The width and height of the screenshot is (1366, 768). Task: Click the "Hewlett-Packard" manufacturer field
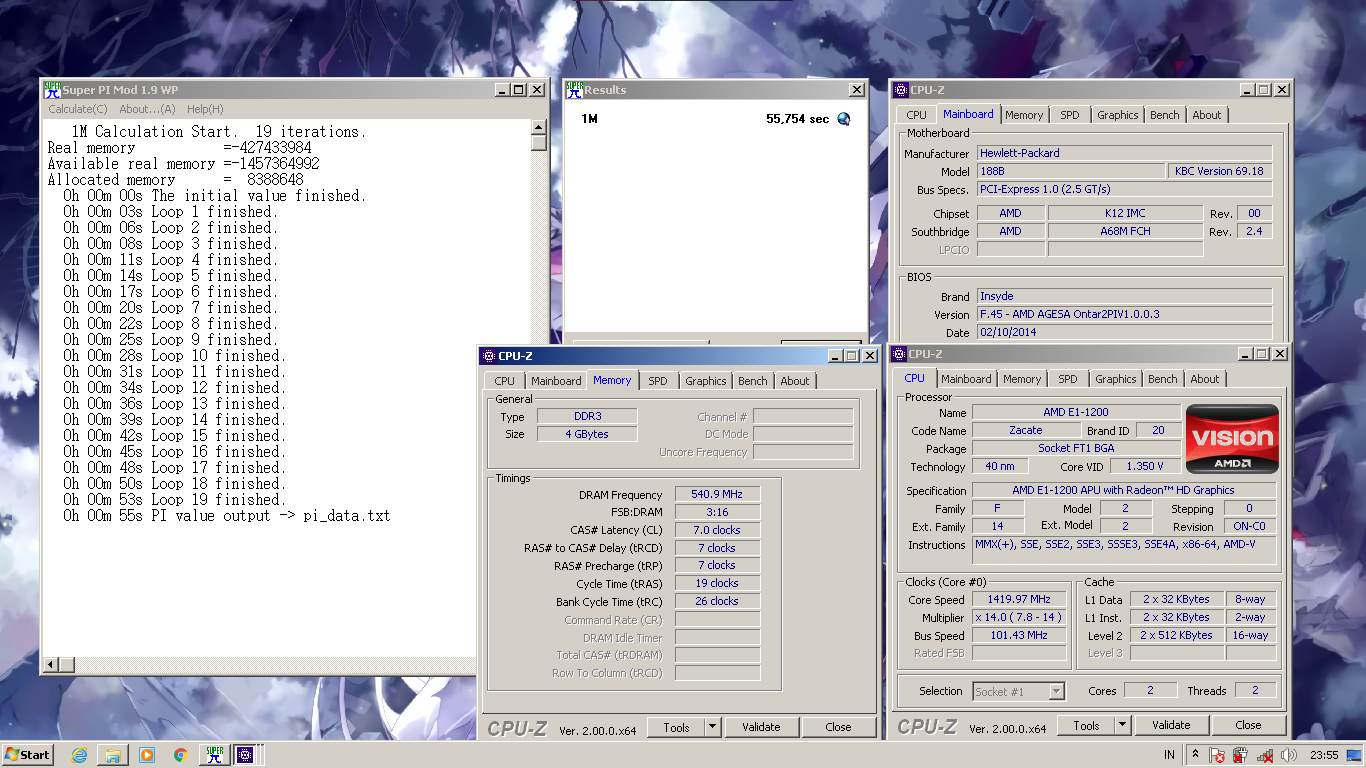1124,153
